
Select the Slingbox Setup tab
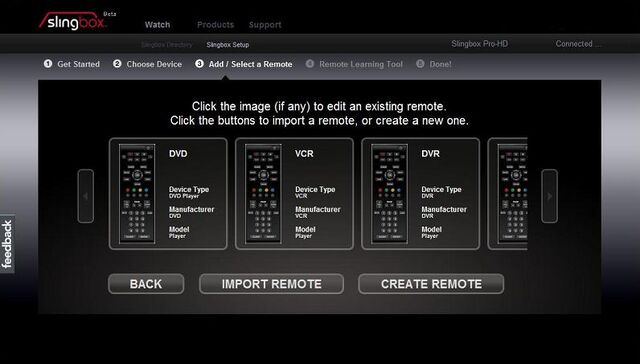click(x=227, y=45)
